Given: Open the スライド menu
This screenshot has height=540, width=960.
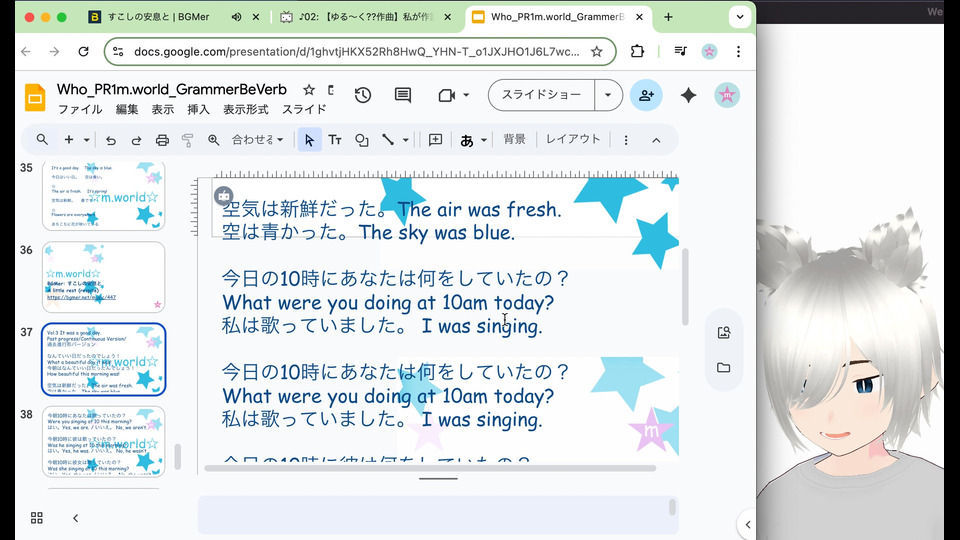Looking at the screenshot, I should tap(304, 109).
